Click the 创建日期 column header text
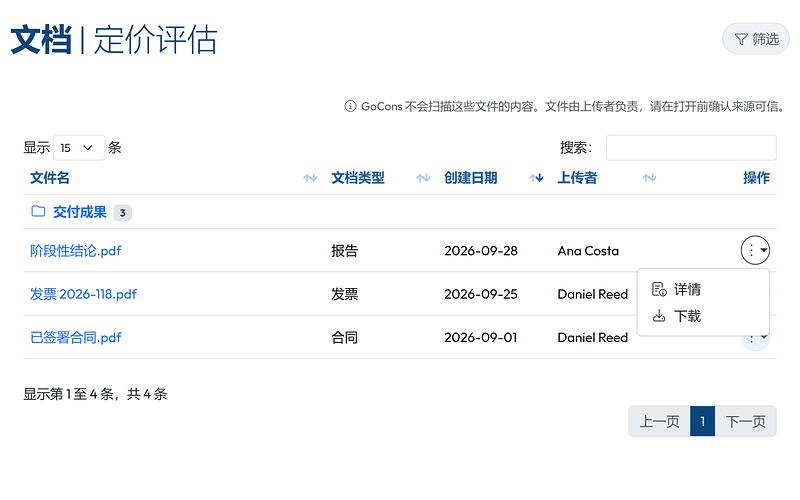 pos(470,178)
